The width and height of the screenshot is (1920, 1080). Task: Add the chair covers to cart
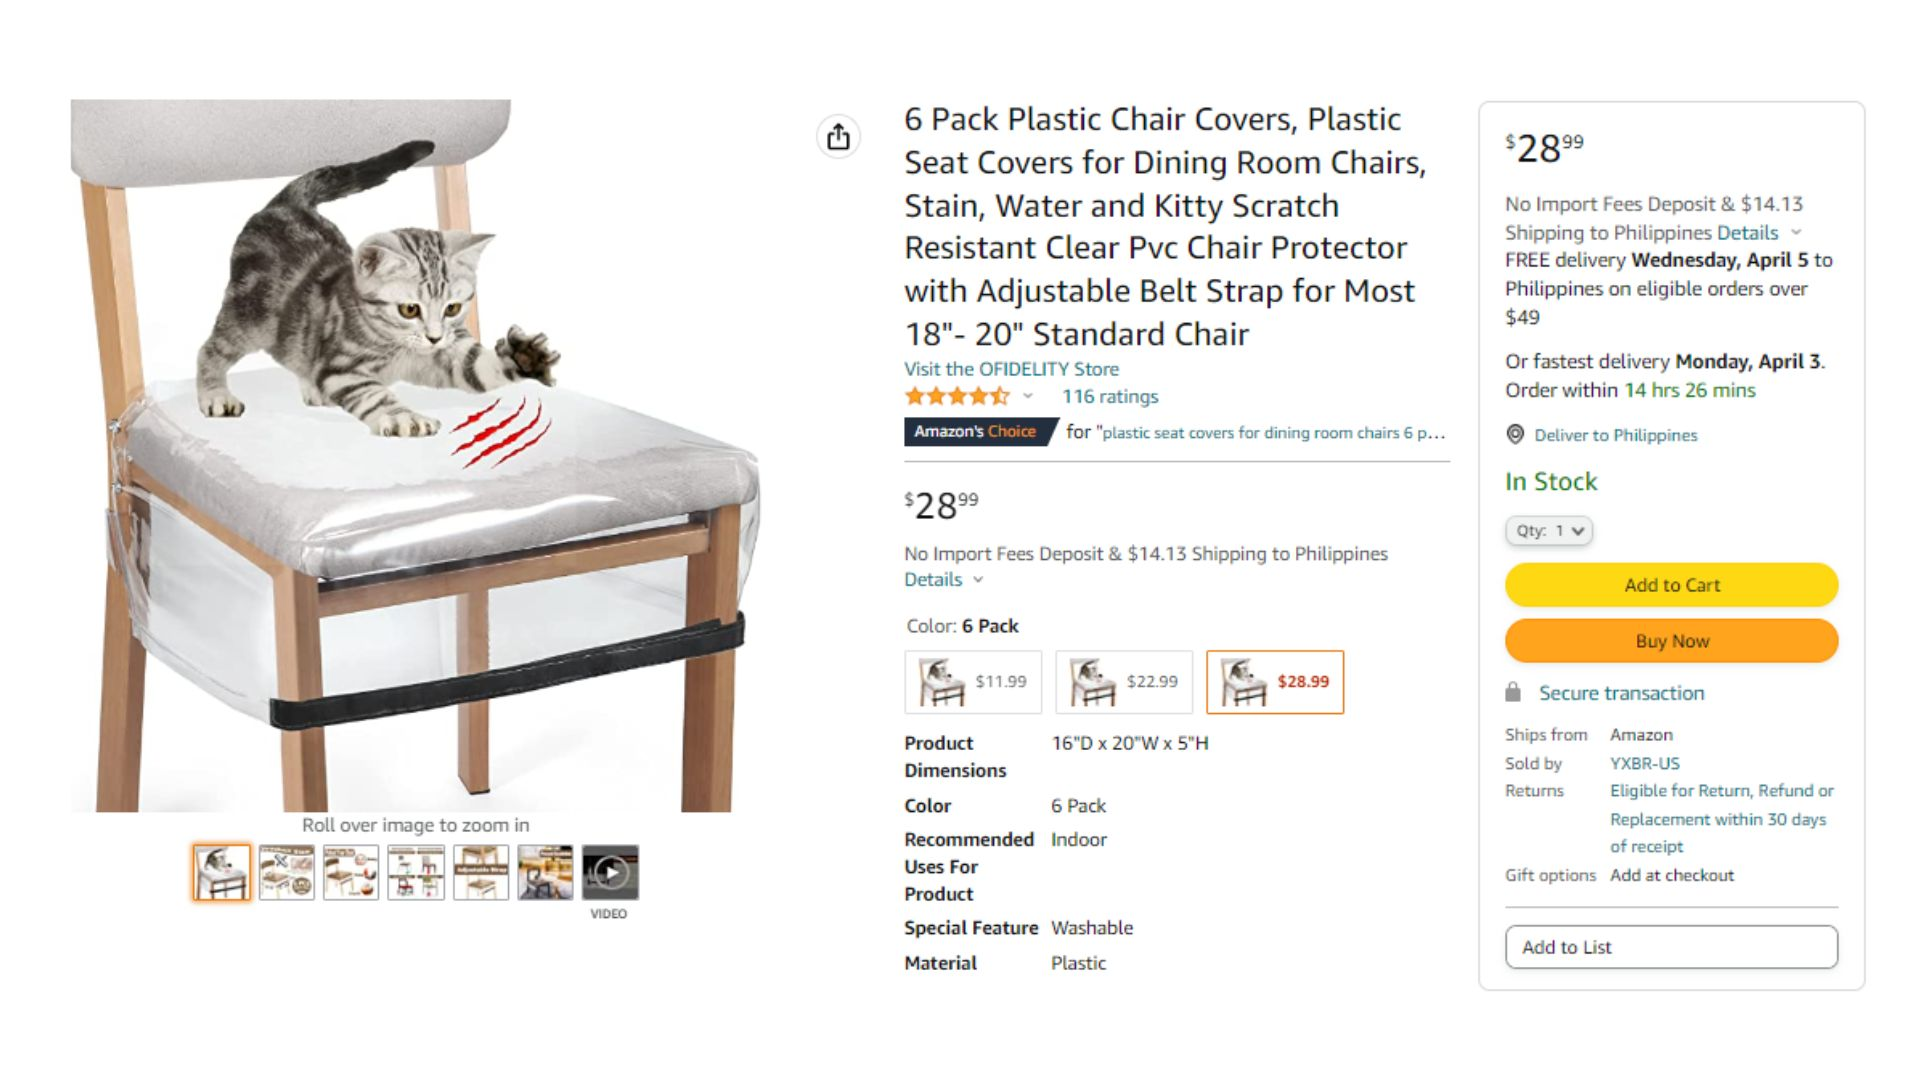tap(1671, 585)
